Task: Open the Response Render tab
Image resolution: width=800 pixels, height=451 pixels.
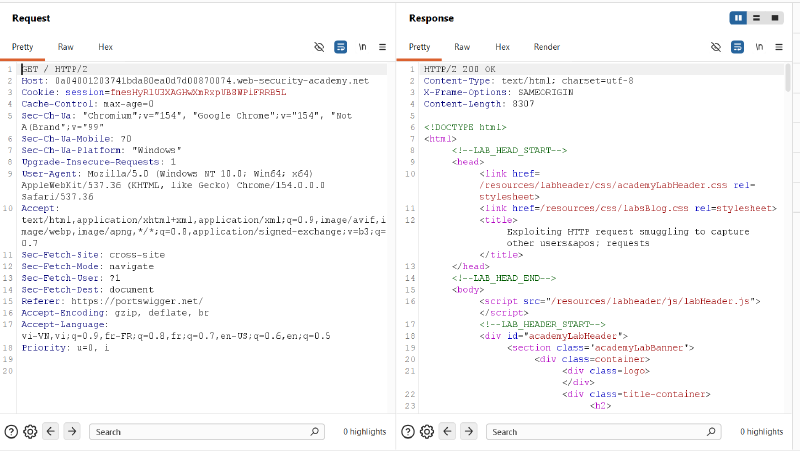Action: (546, 47)
